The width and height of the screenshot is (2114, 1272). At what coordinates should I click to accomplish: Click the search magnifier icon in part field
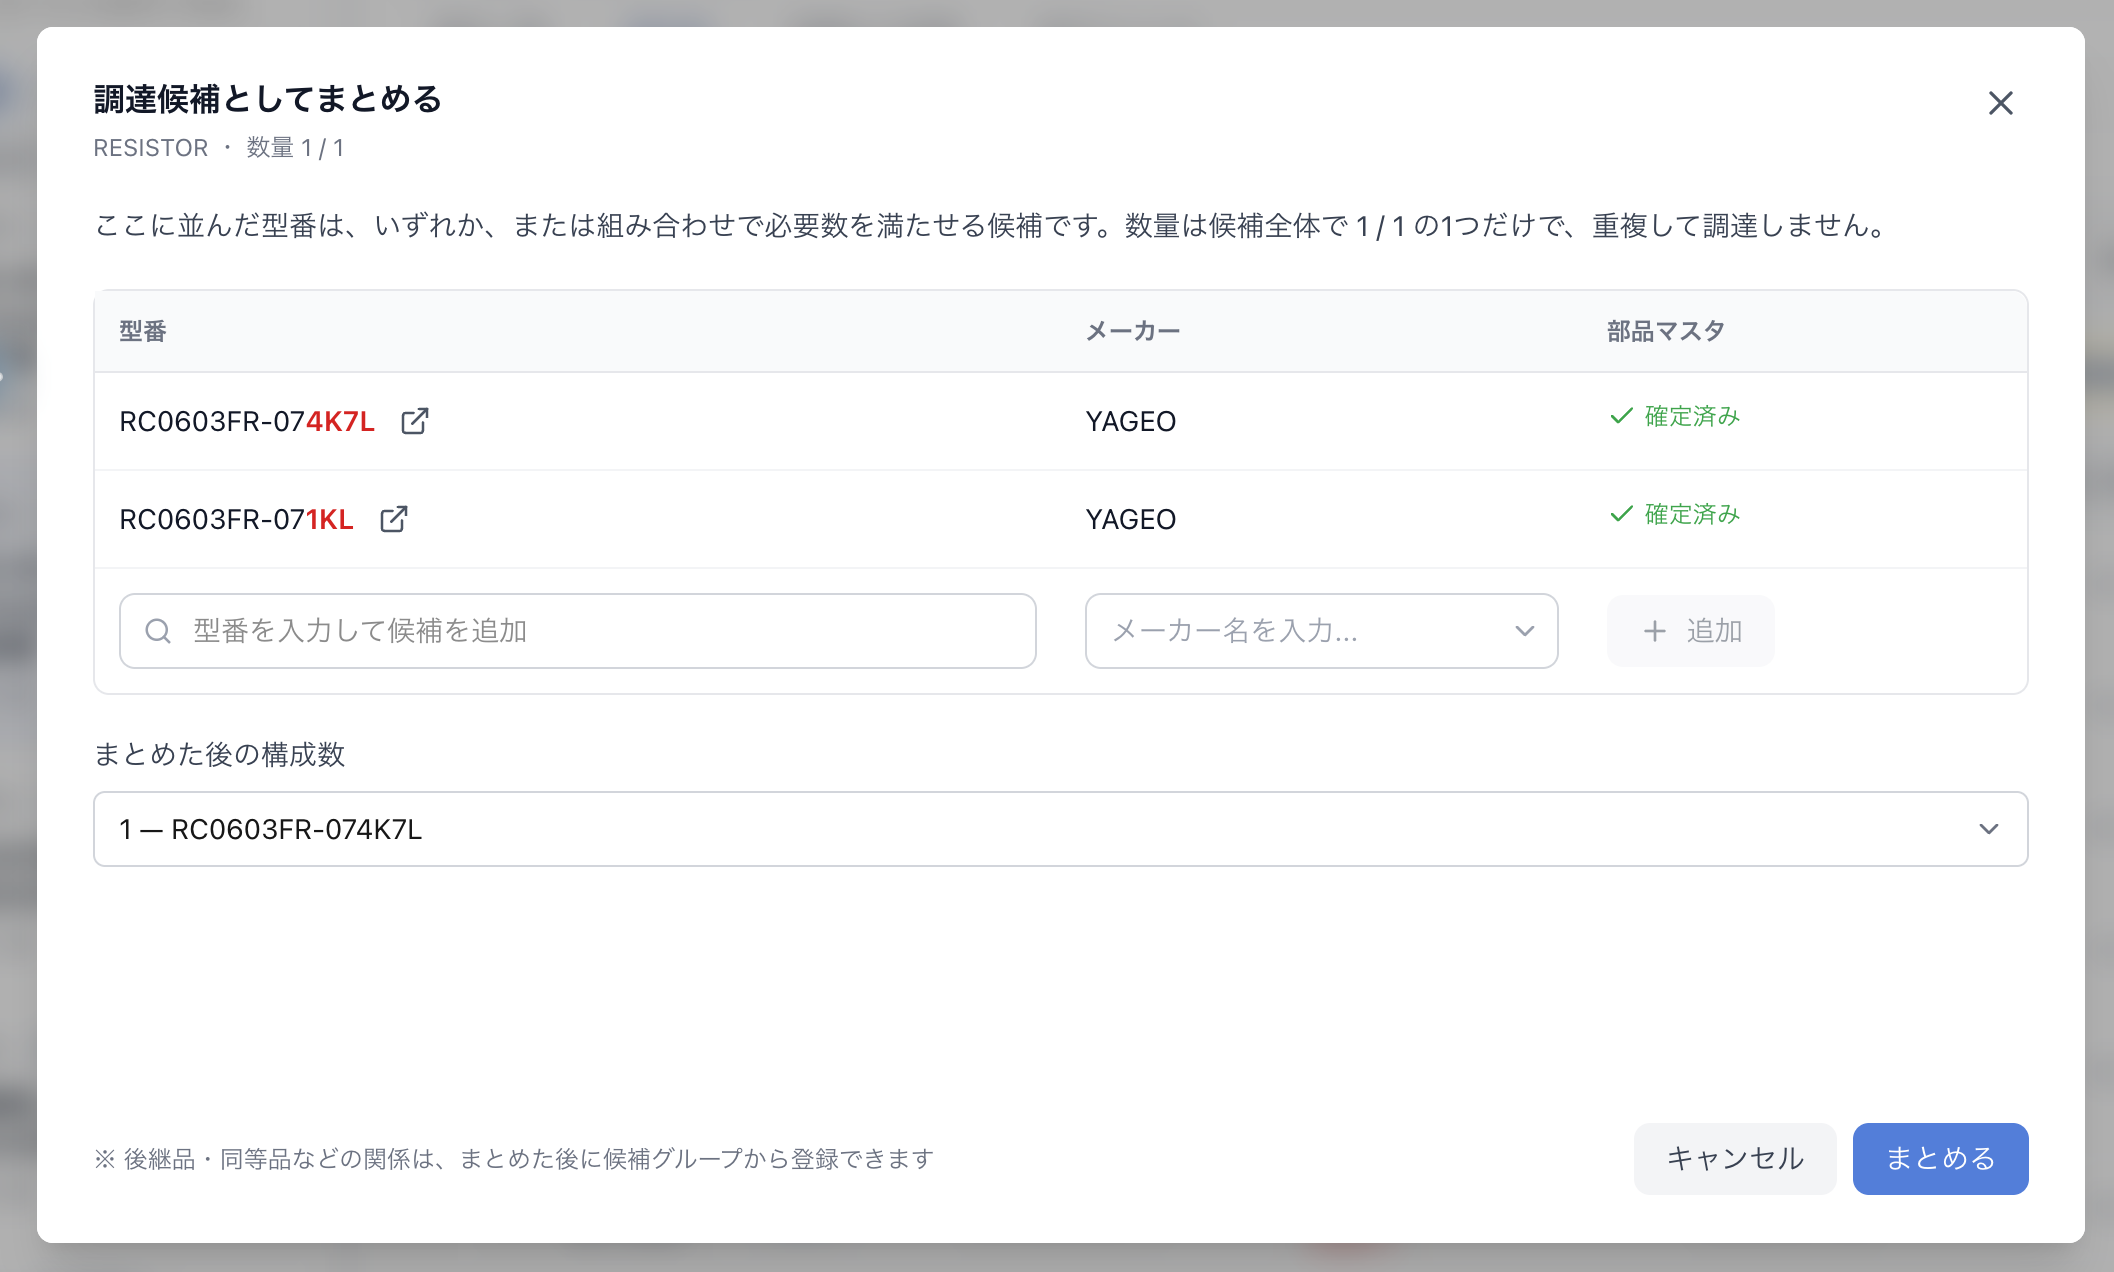(x=158, y=631)
